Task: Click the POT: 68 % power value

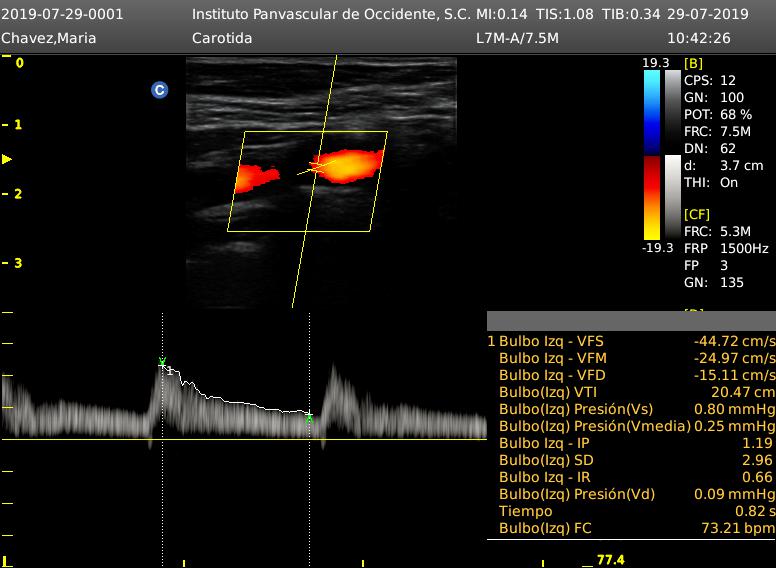Action: 718,114
